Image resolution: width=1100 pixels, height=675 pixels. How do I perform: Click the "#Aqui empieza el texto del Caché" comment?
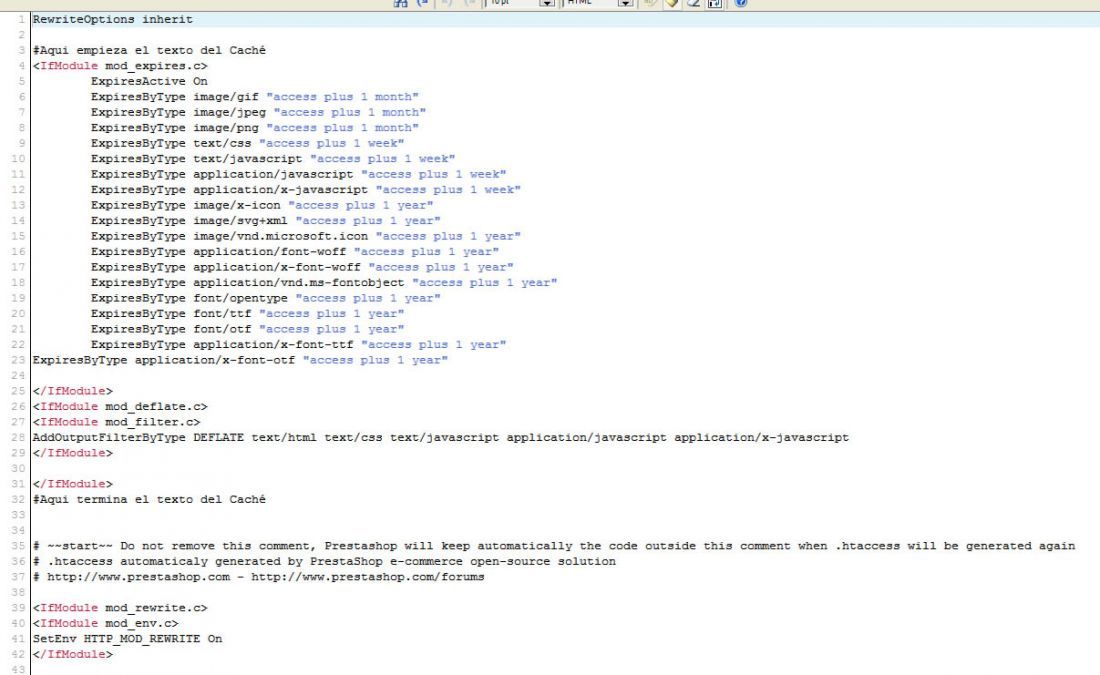click(x=149, y=51)
